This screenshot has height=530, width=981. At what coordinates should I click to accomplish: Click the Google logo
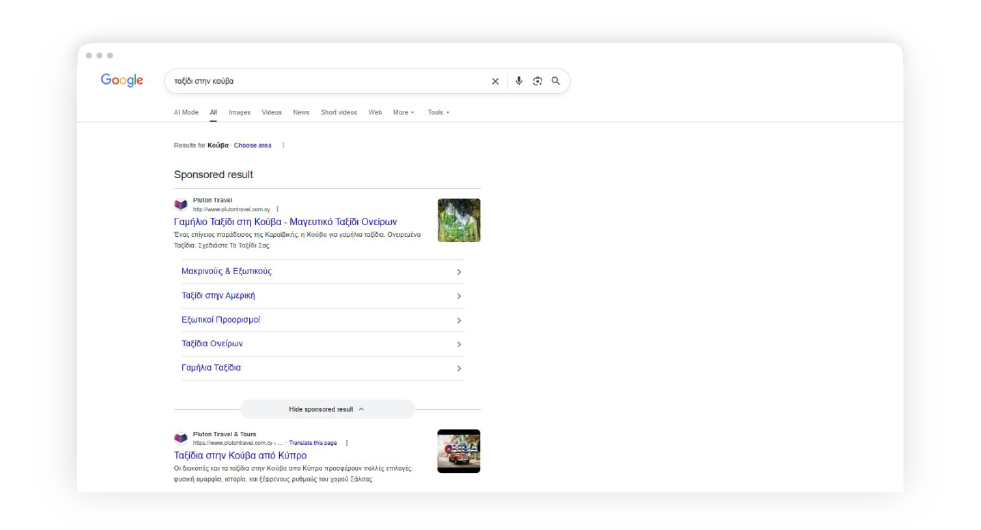click(x=122, y=80)
